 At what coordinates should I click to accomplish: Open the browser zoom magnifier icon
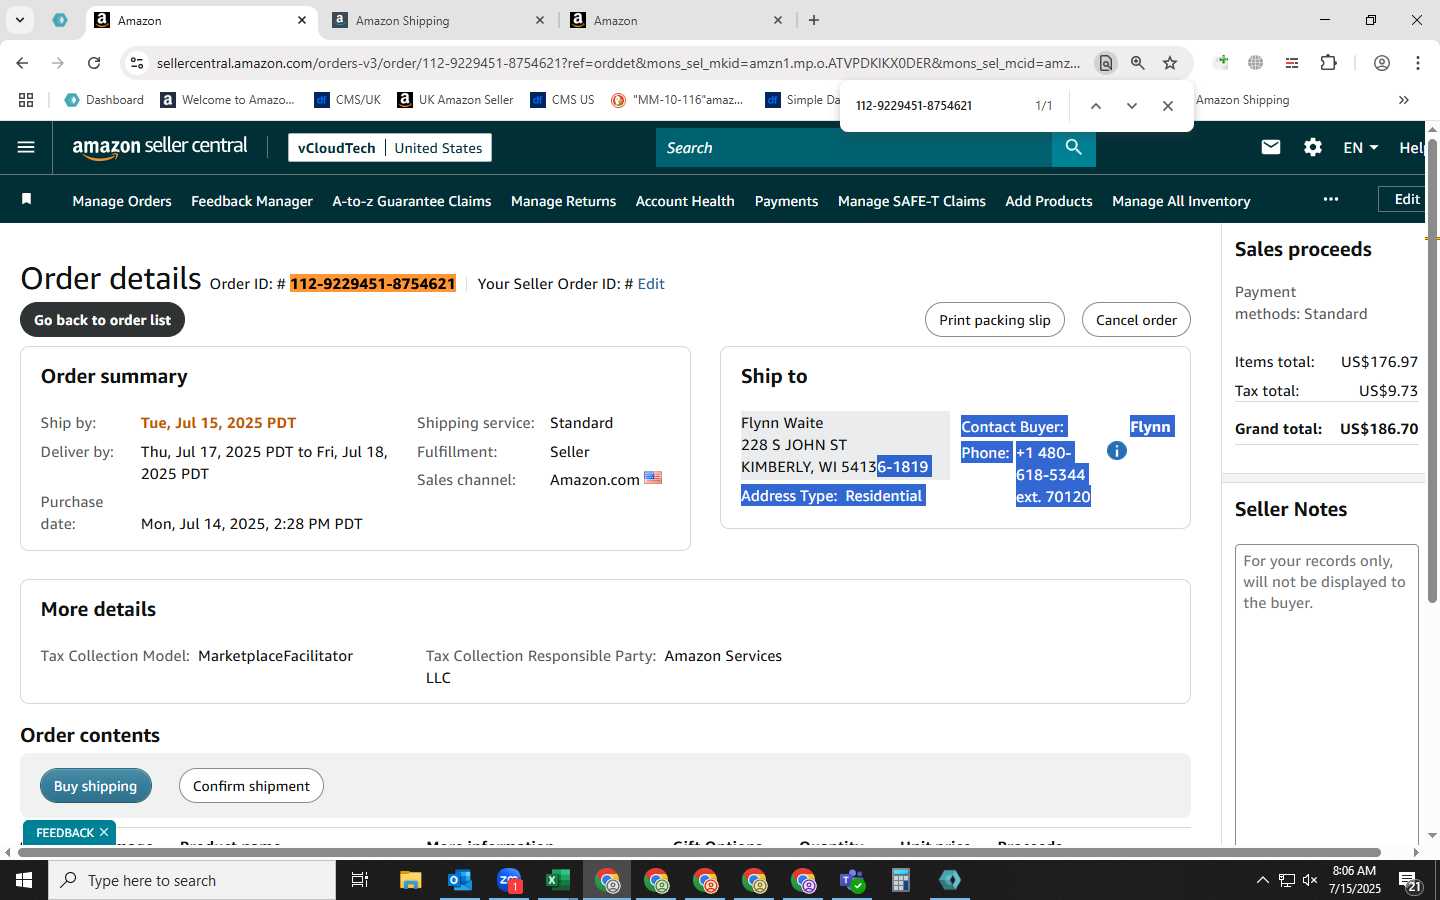tap(1138, 63)
